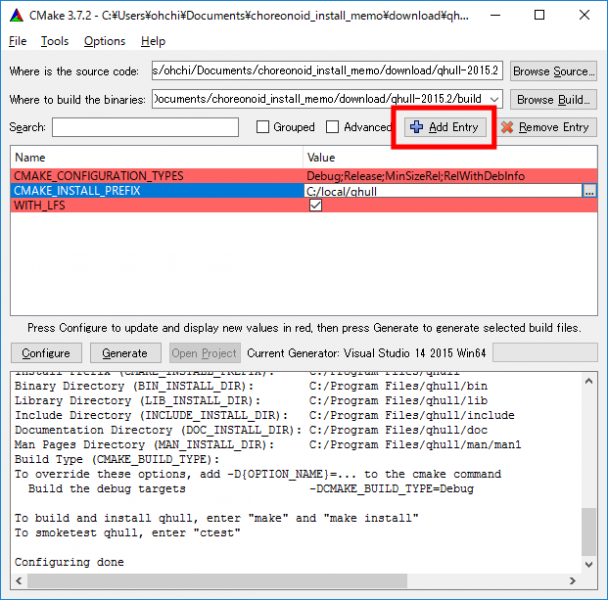Screen dimensions: 608x600
Task: Click Browse Source button
Action: [x=553, y=71]
